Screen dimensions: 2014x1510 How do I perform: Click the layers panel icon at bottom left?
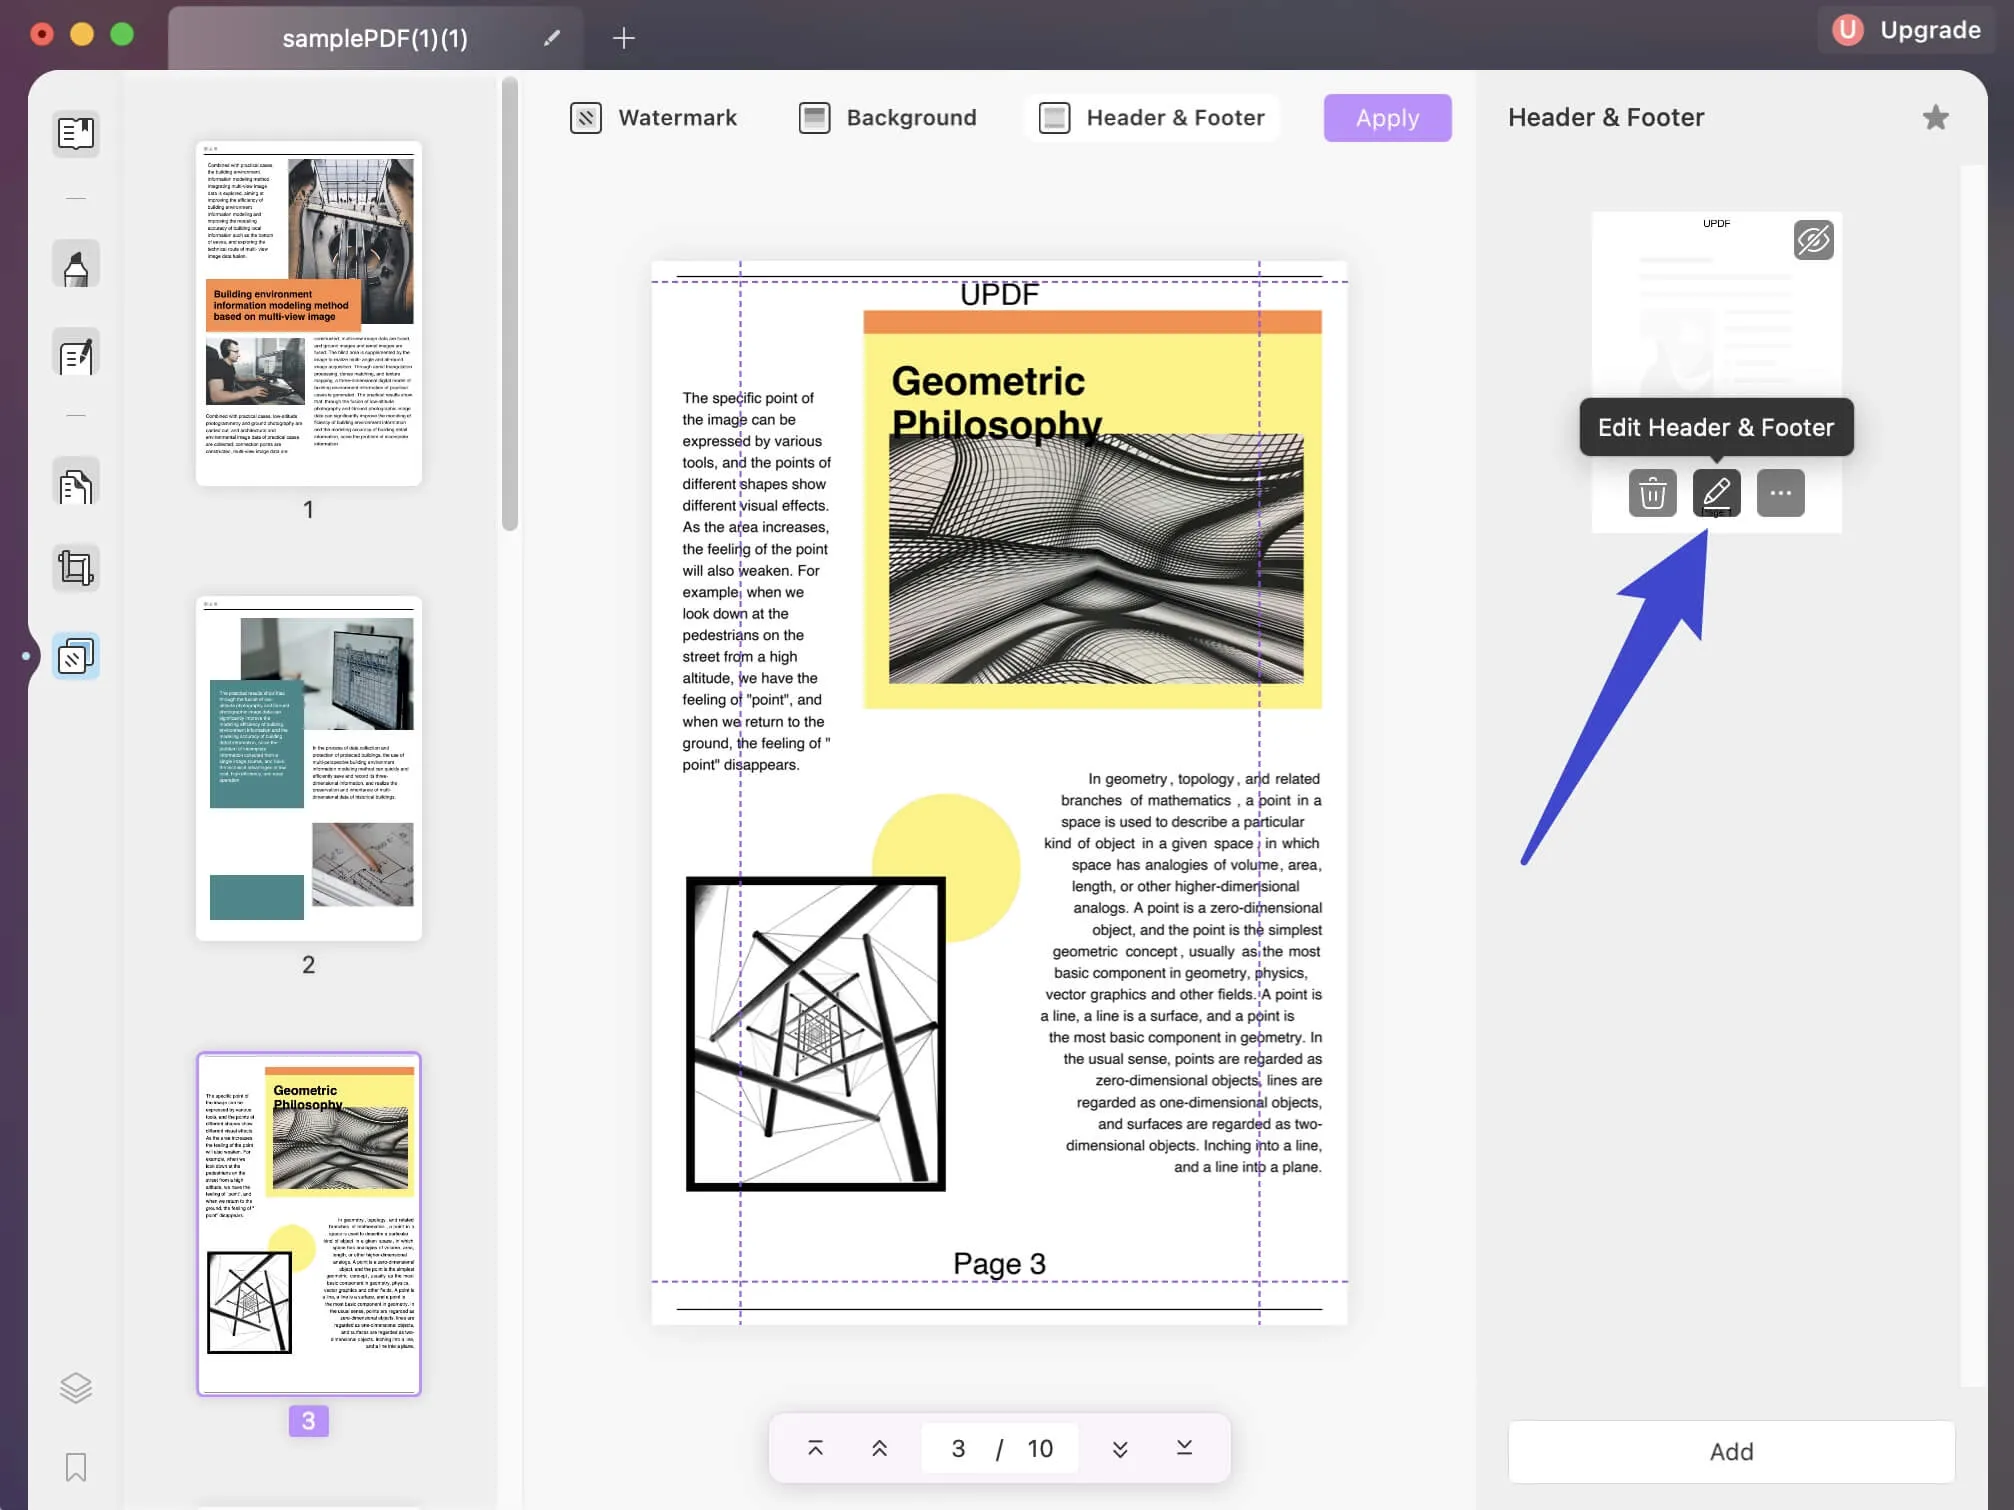coord(75,1386)
